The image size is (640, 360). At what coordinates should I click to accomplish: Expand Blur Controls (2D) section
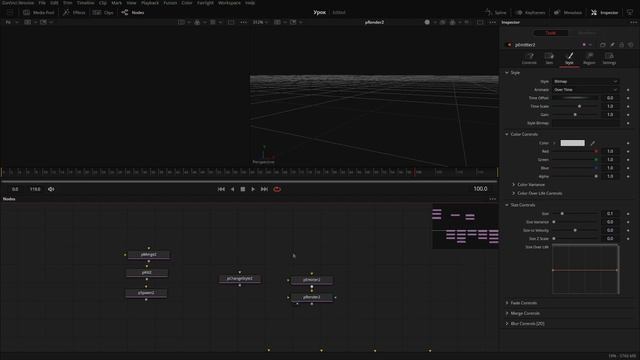coord(507,324)
